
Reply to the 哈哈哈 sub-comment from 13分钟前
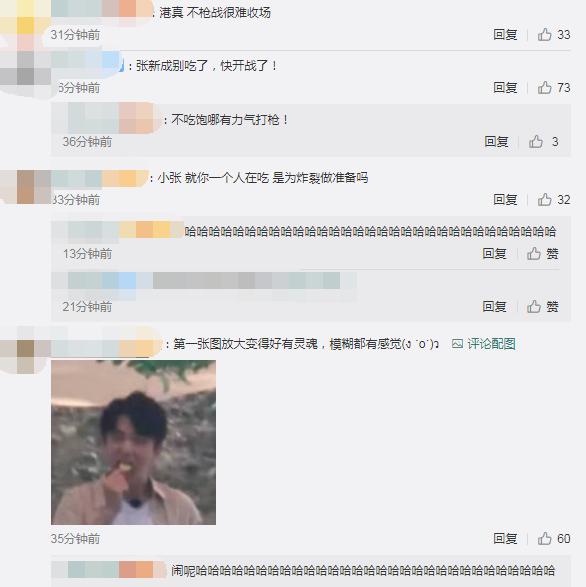[494, 254]
